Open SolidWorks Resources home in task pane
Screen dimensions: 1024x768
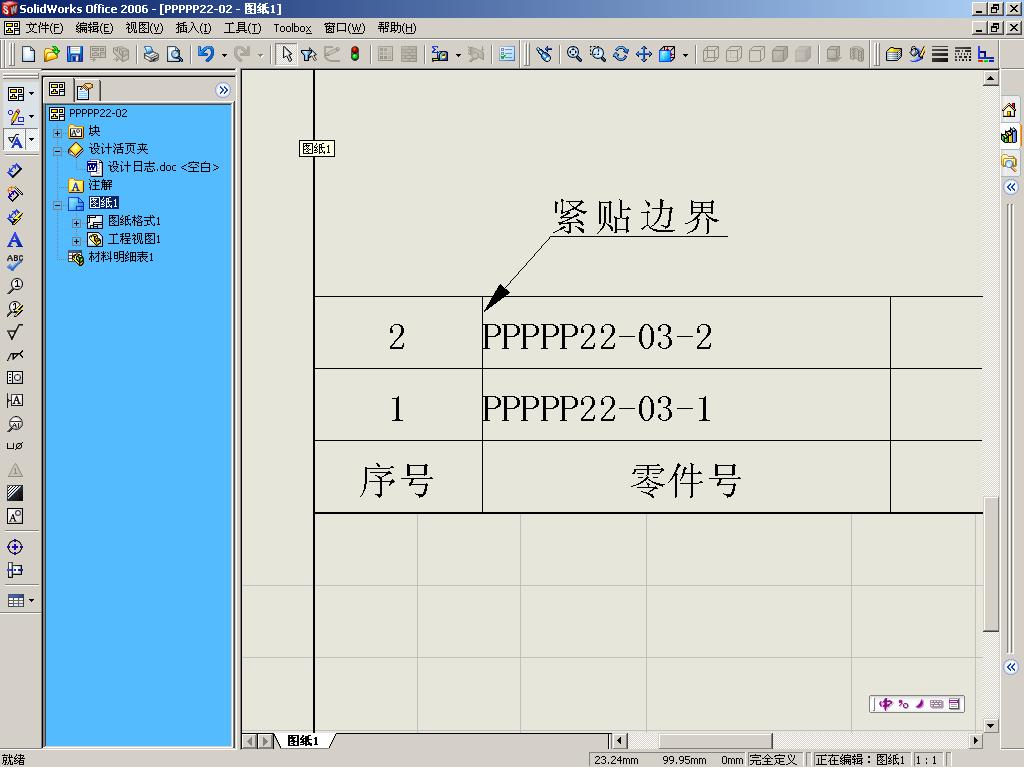[x=1009, y=110]
